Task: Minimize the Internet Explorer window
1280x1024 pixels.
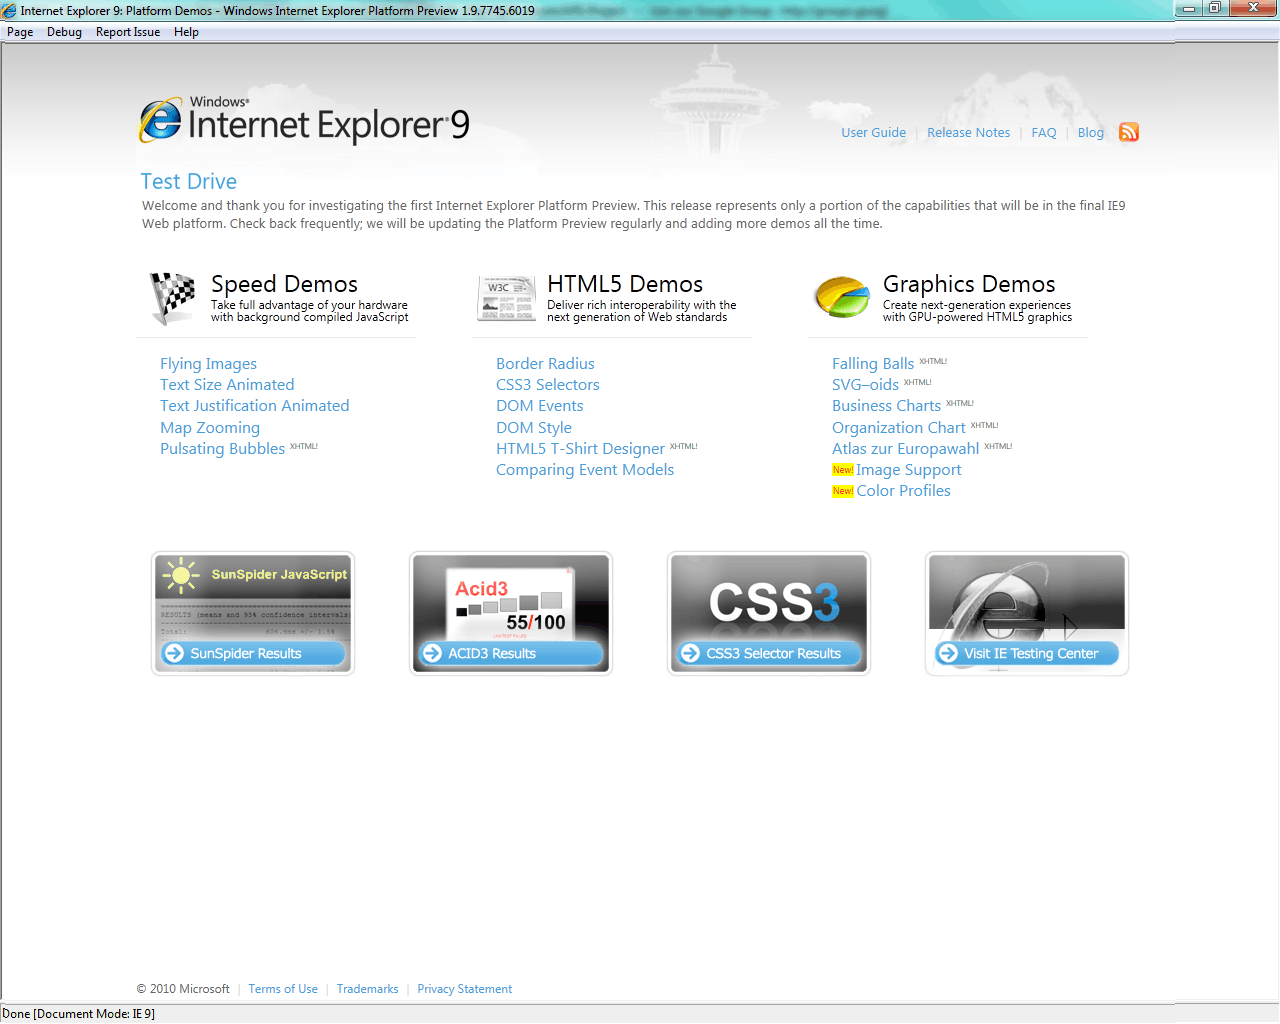Action: click(x=1190, y=8)
